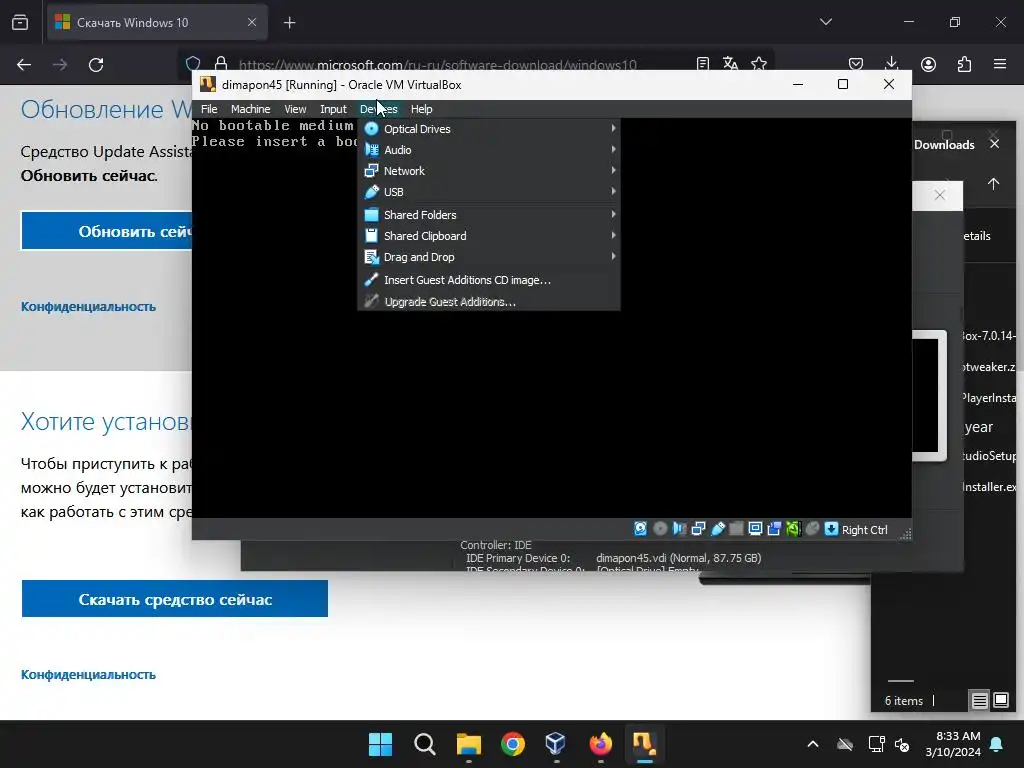Click the VirtualBox window title icon
The image size is (1024, 768).
208,84
